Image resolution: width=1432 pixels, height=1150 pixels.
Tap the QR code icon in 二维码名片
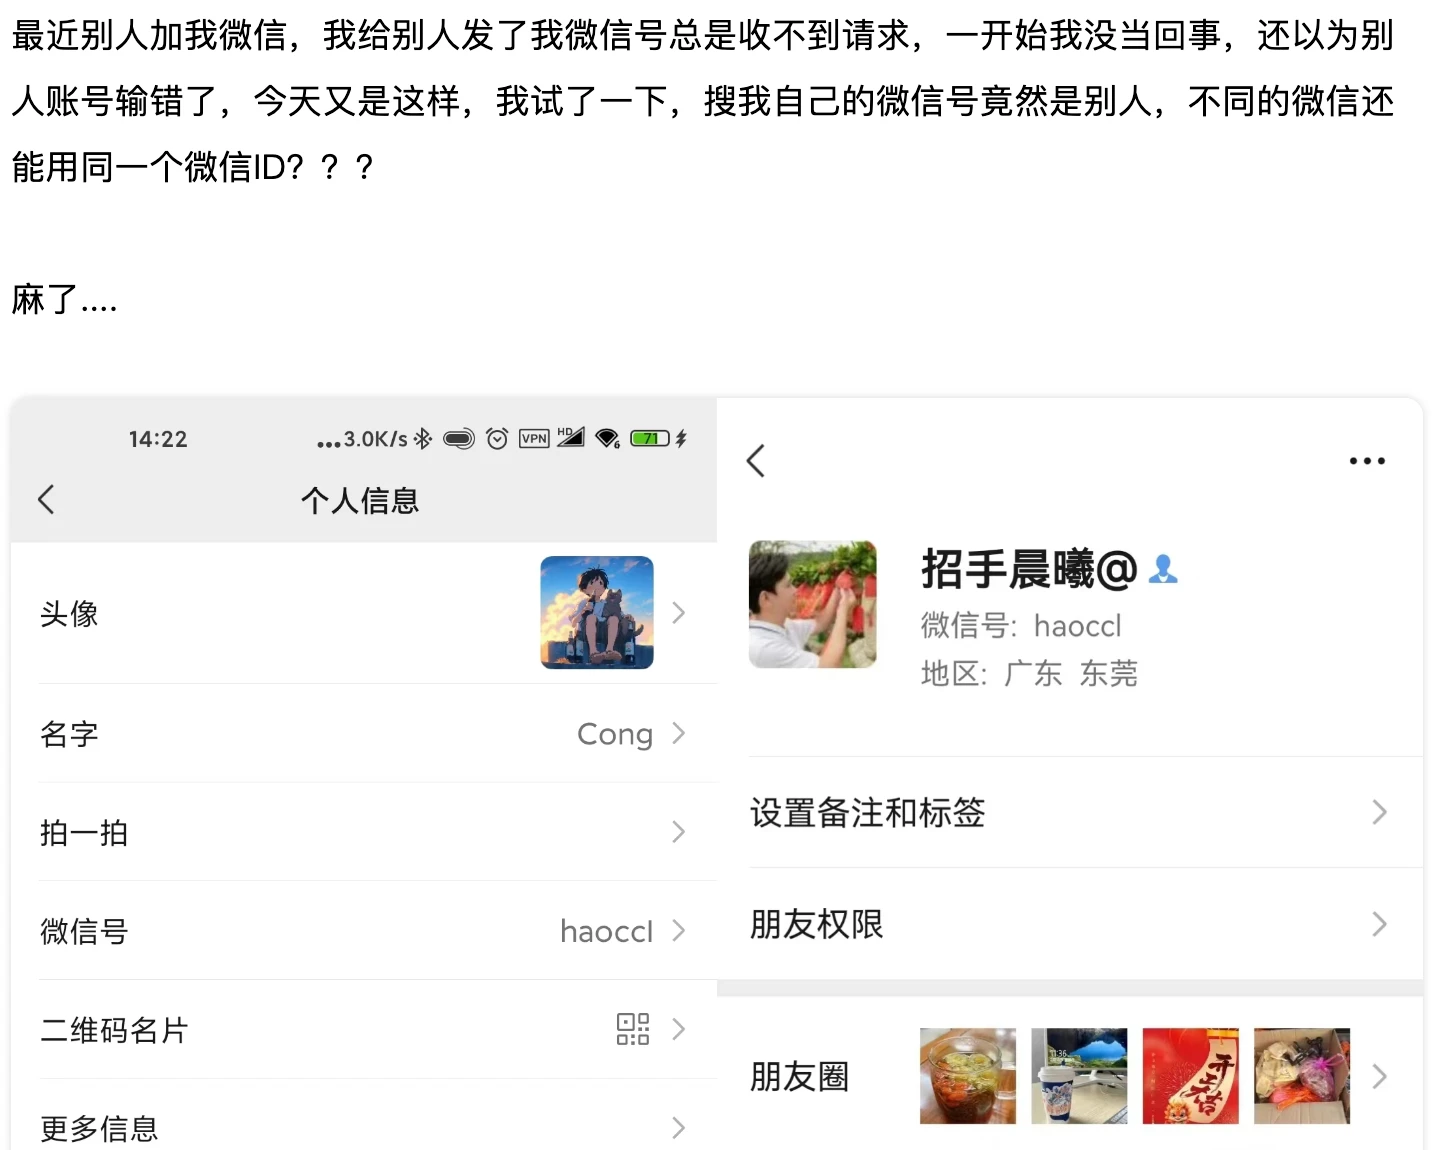[632, 1029]
